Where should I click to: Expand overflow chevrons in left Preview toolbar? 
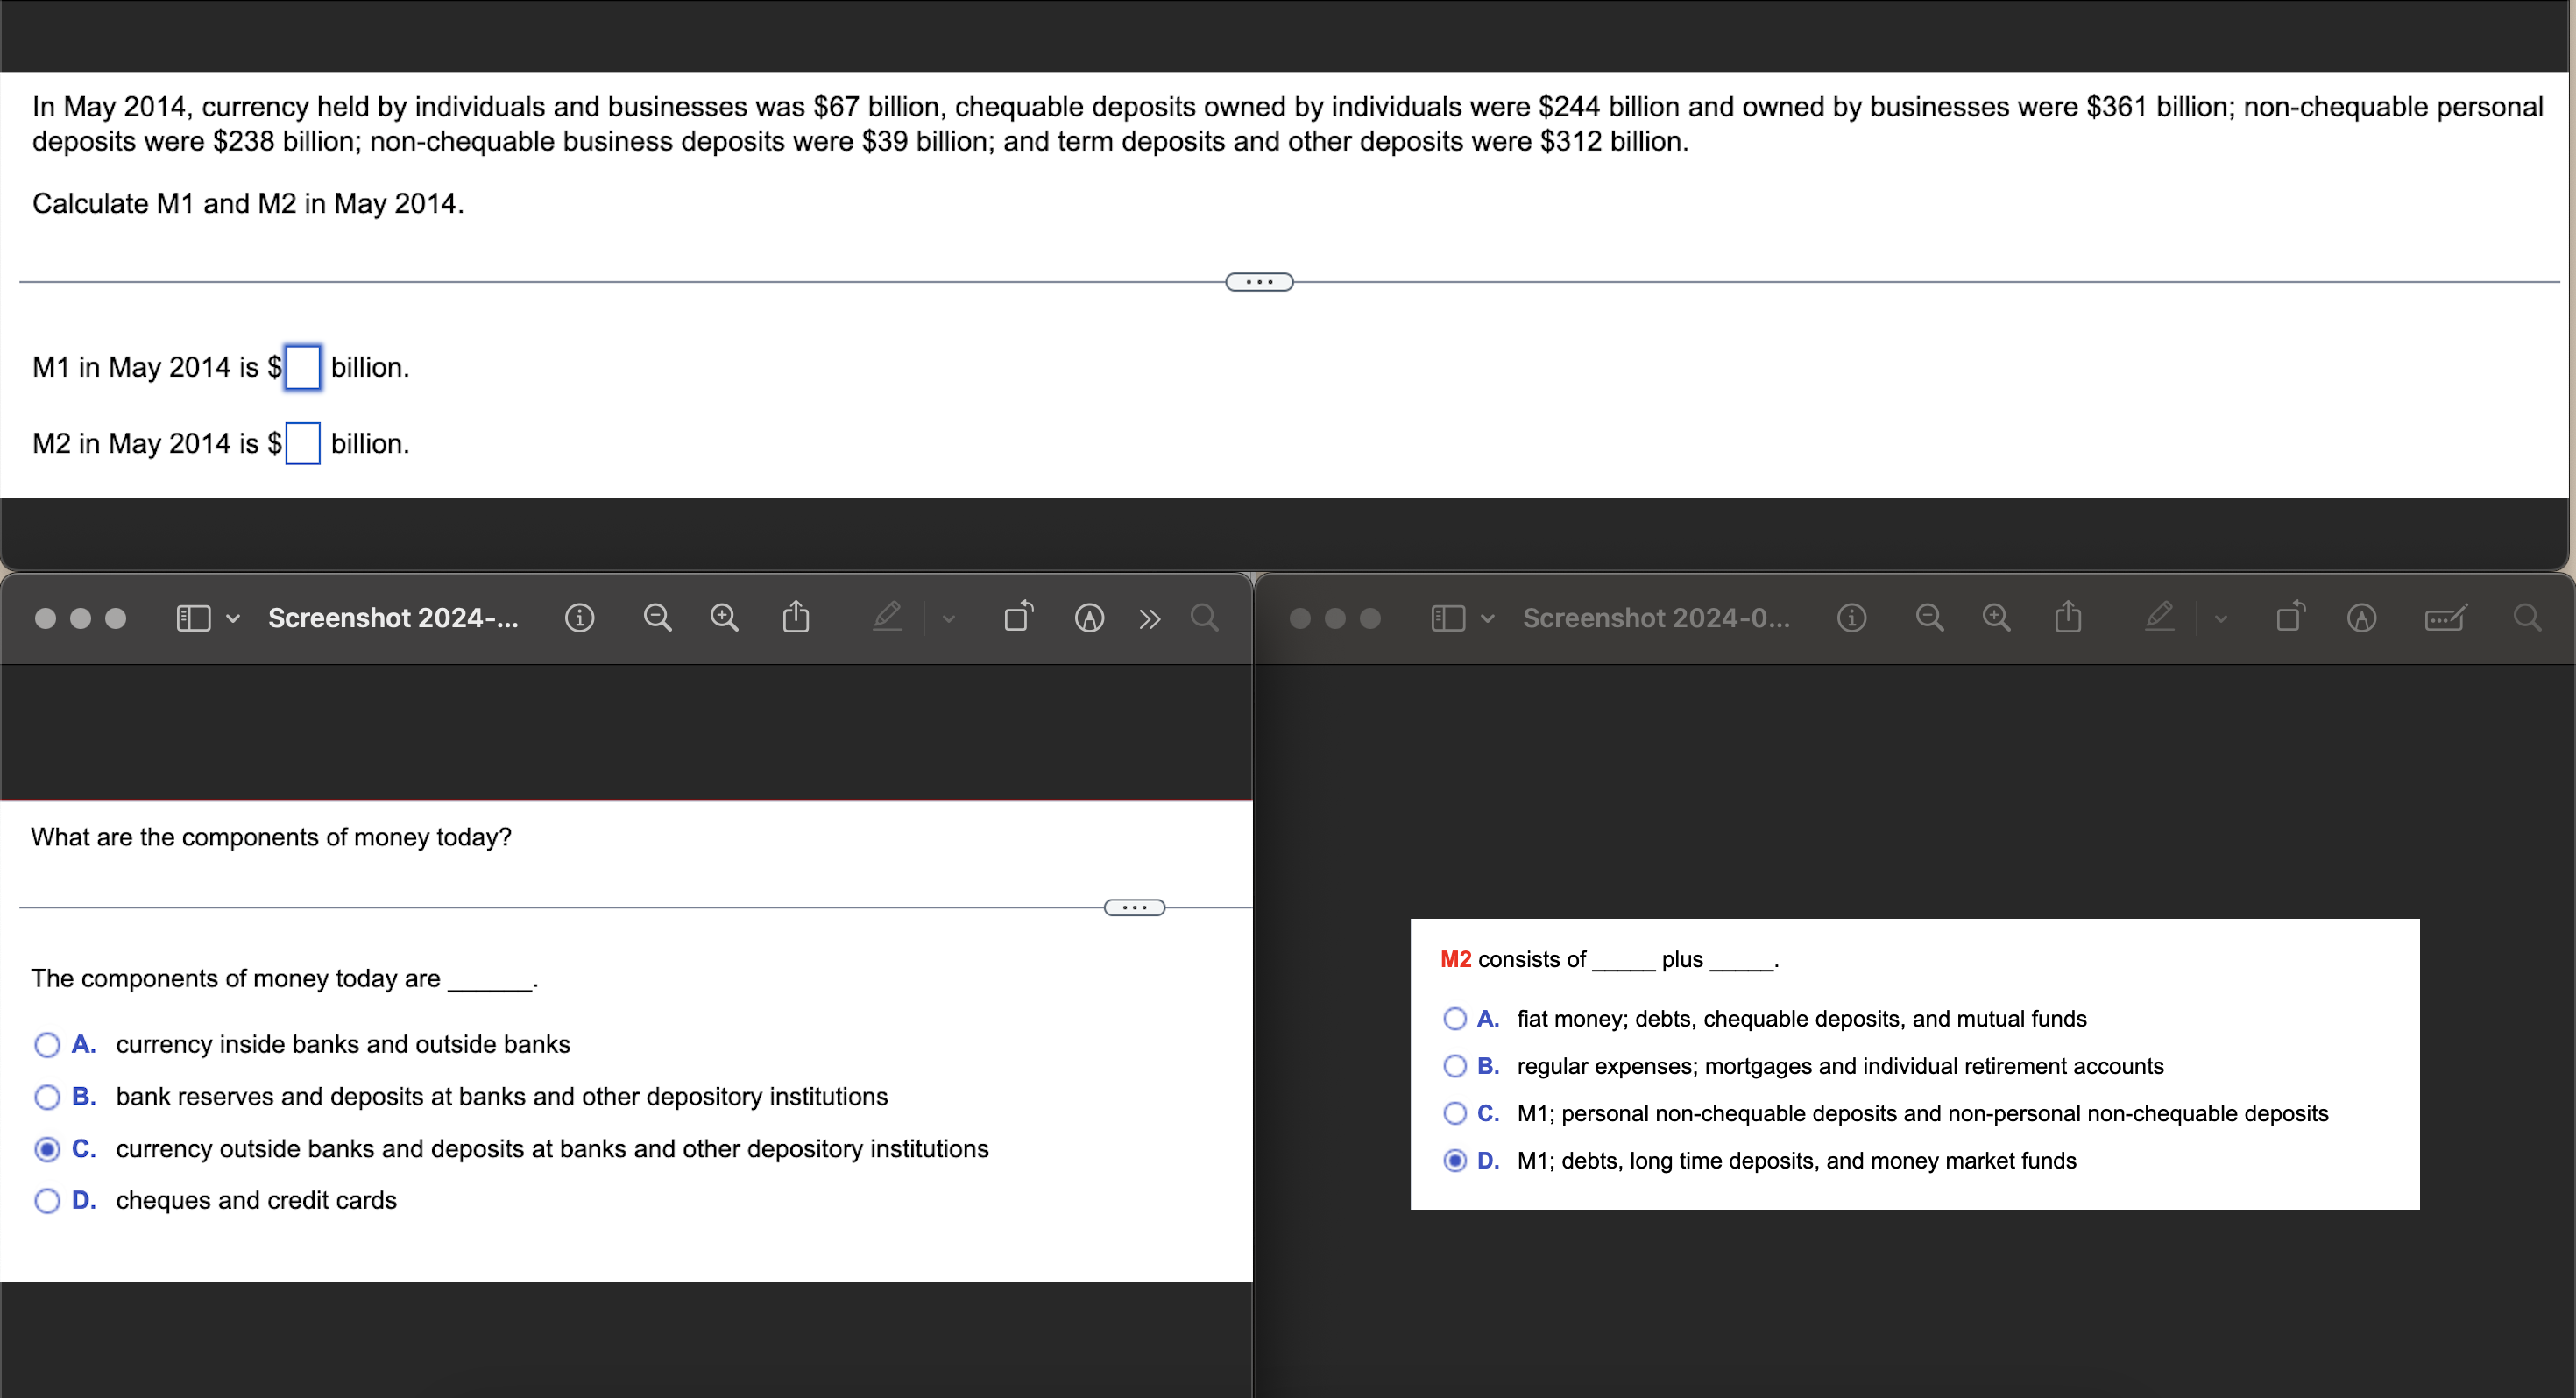pos(1150,619)
